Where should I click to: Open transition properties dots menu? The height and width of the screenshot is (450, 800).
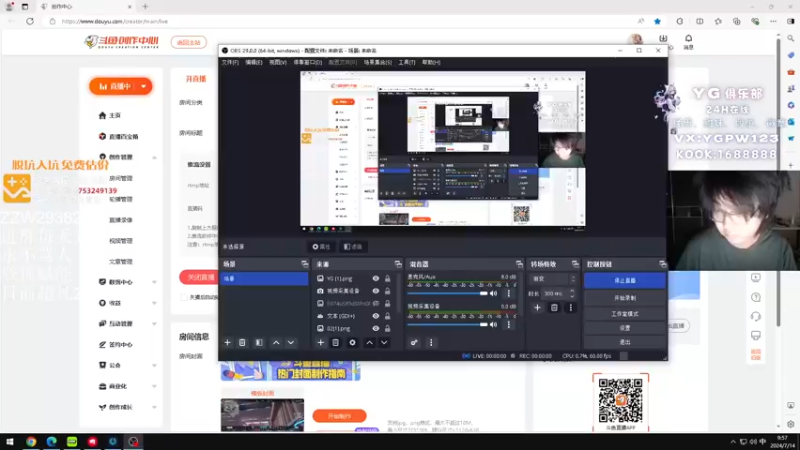[570, 308]
